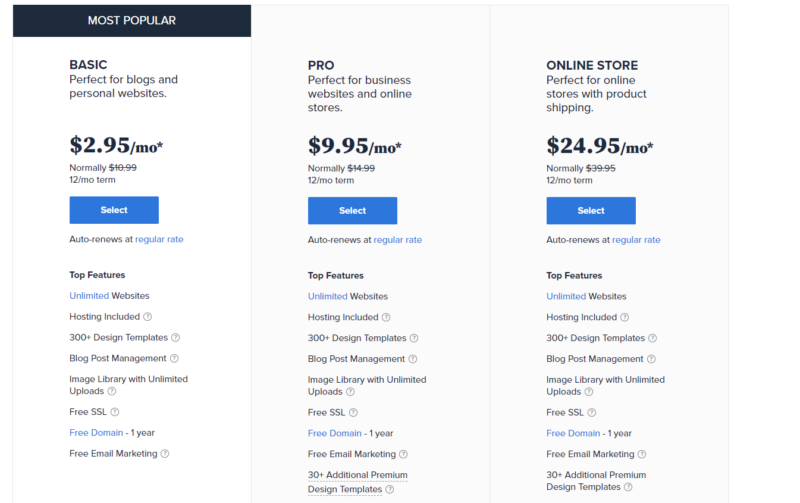Click Free Domain link in ONLINE STORE plan
This screenshot has width=800, height=503.
(573, 433)
